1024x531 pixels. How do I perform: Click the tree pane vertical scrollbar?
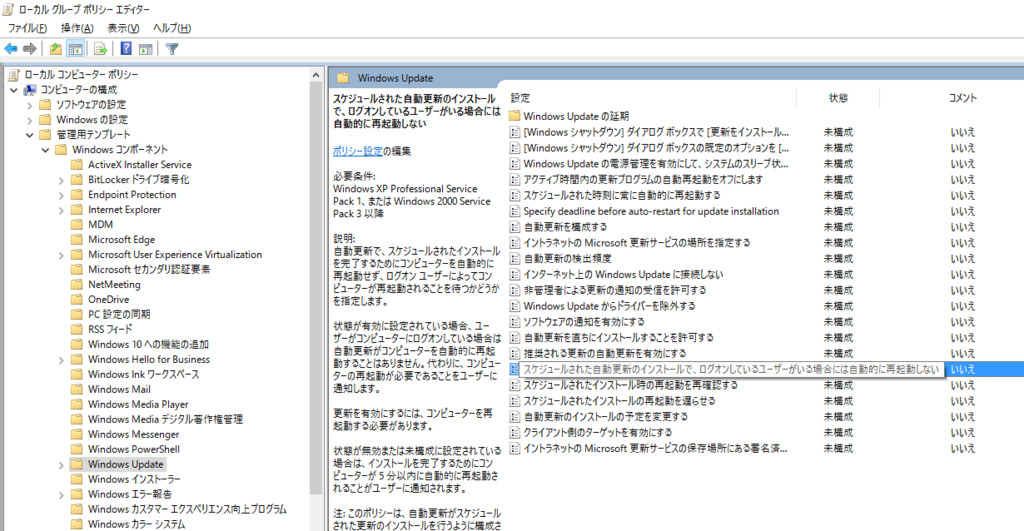click(316, 287)
